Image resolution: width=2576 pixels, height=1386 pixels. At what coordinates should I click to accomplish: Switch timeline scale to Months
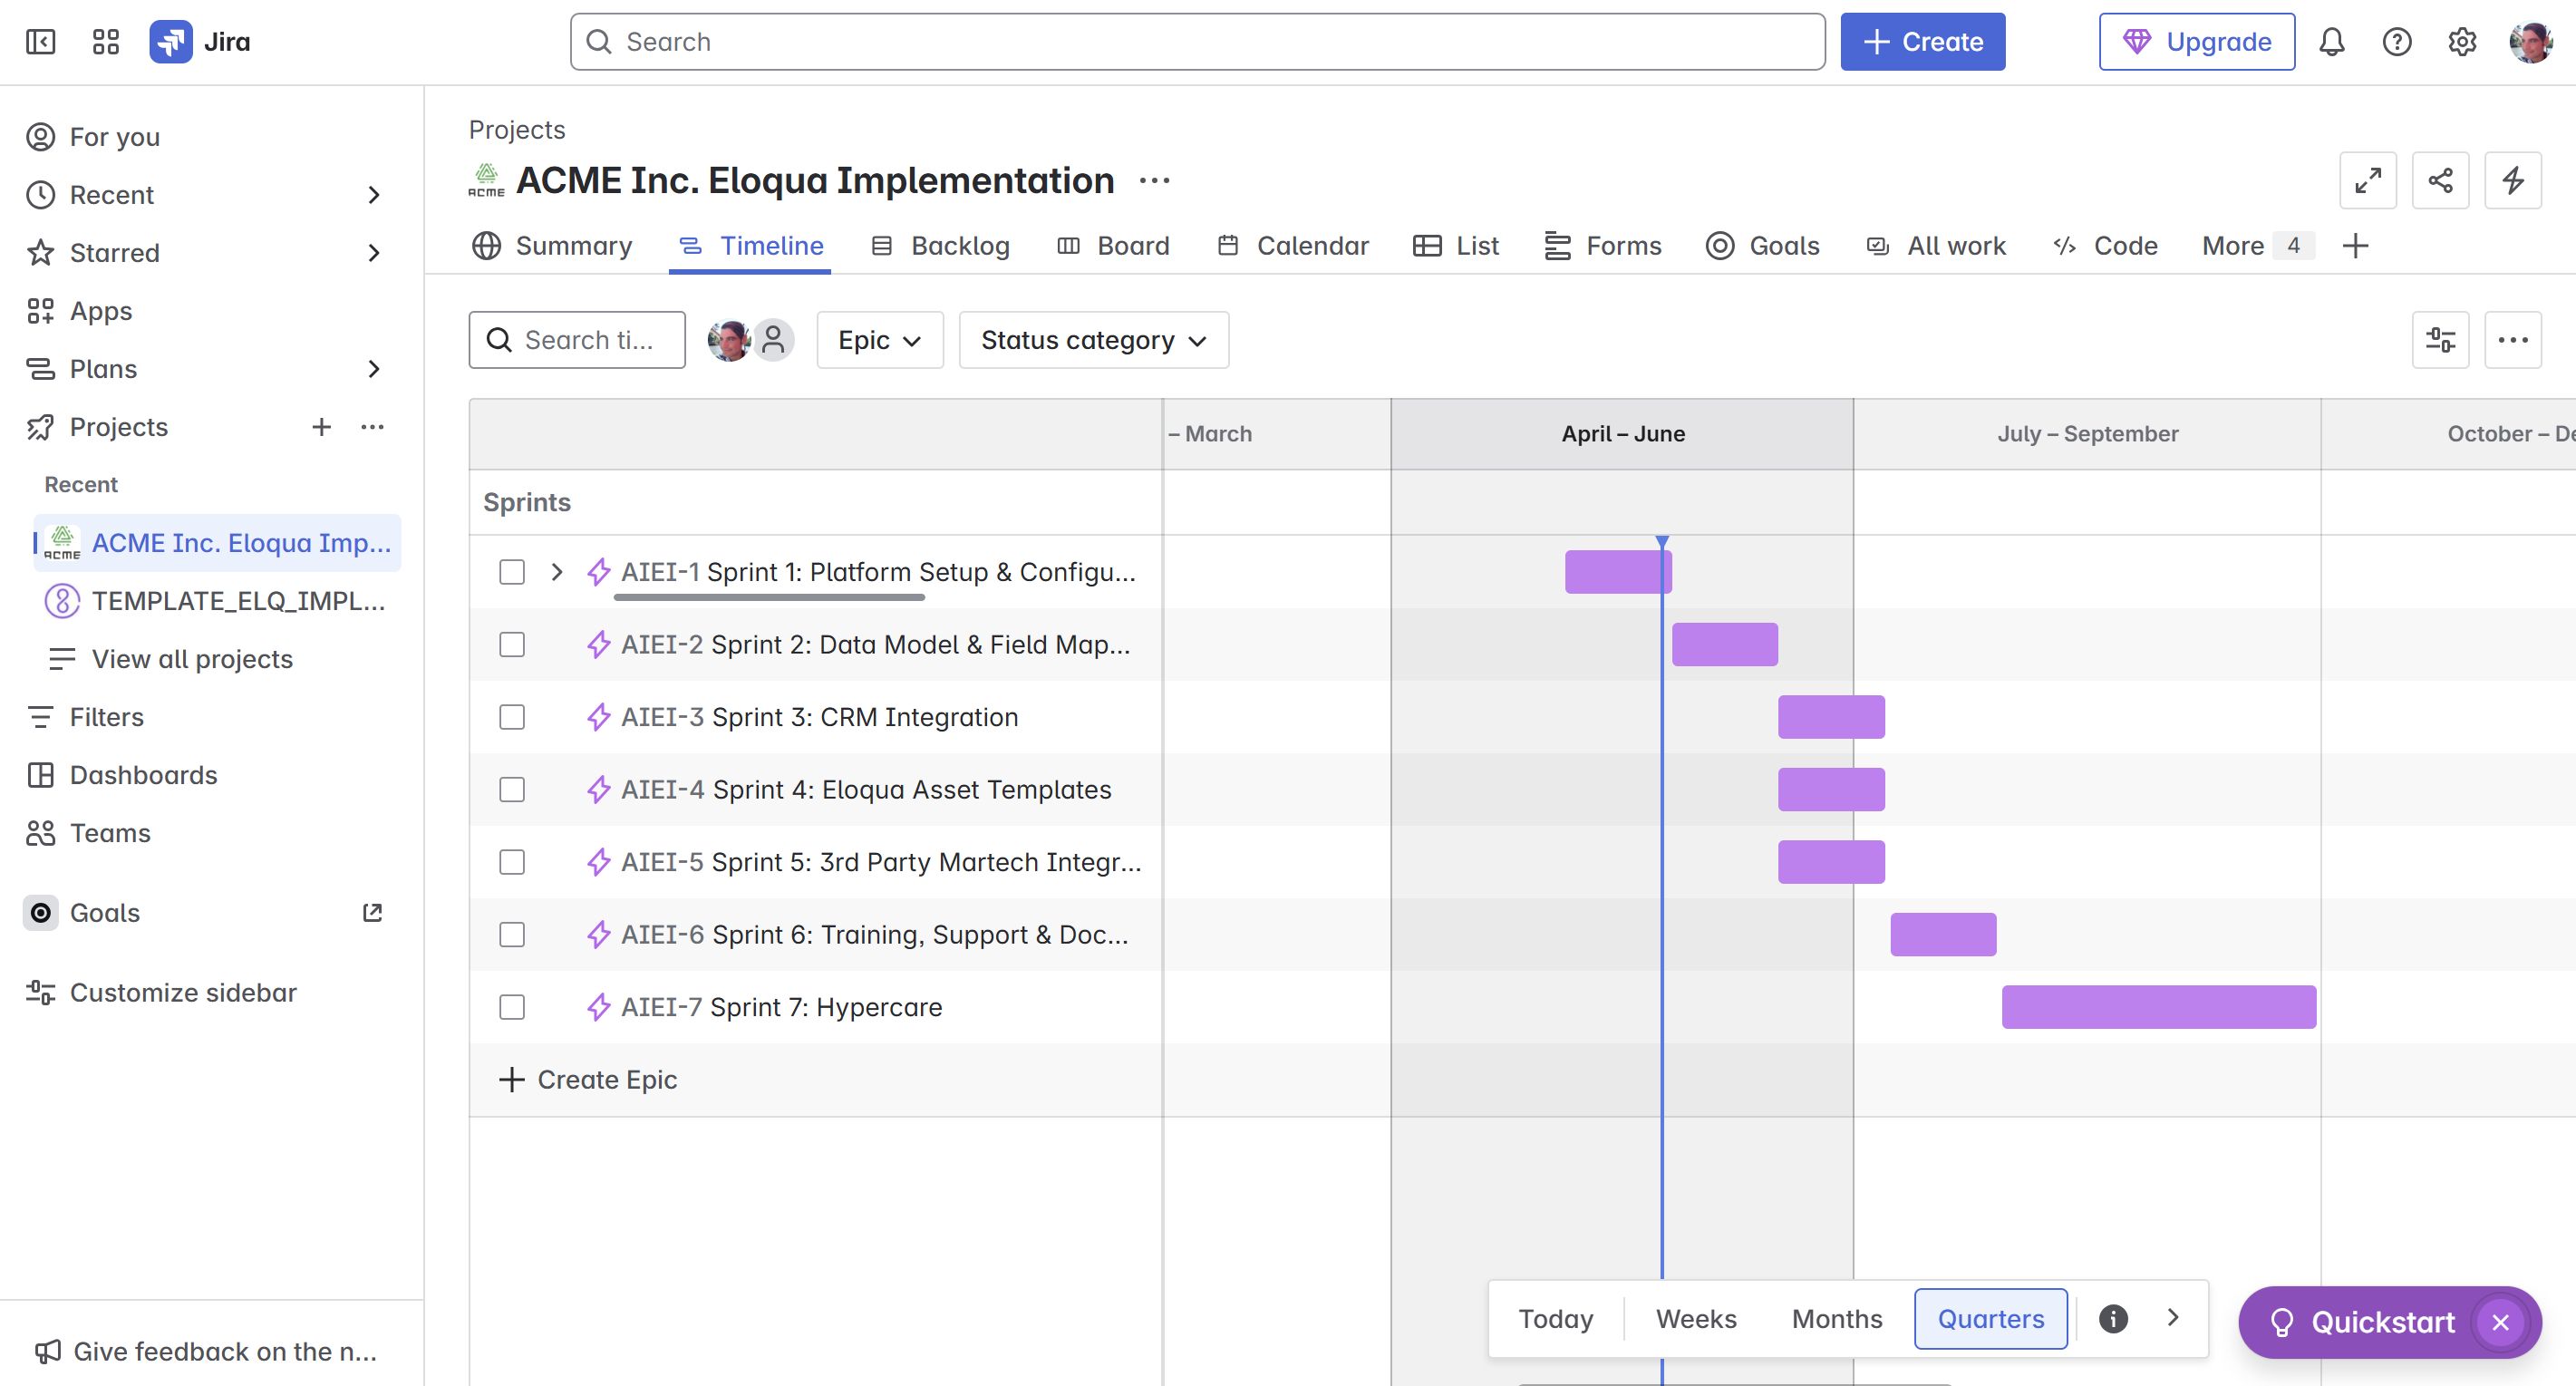[x=1836, y=1318]
